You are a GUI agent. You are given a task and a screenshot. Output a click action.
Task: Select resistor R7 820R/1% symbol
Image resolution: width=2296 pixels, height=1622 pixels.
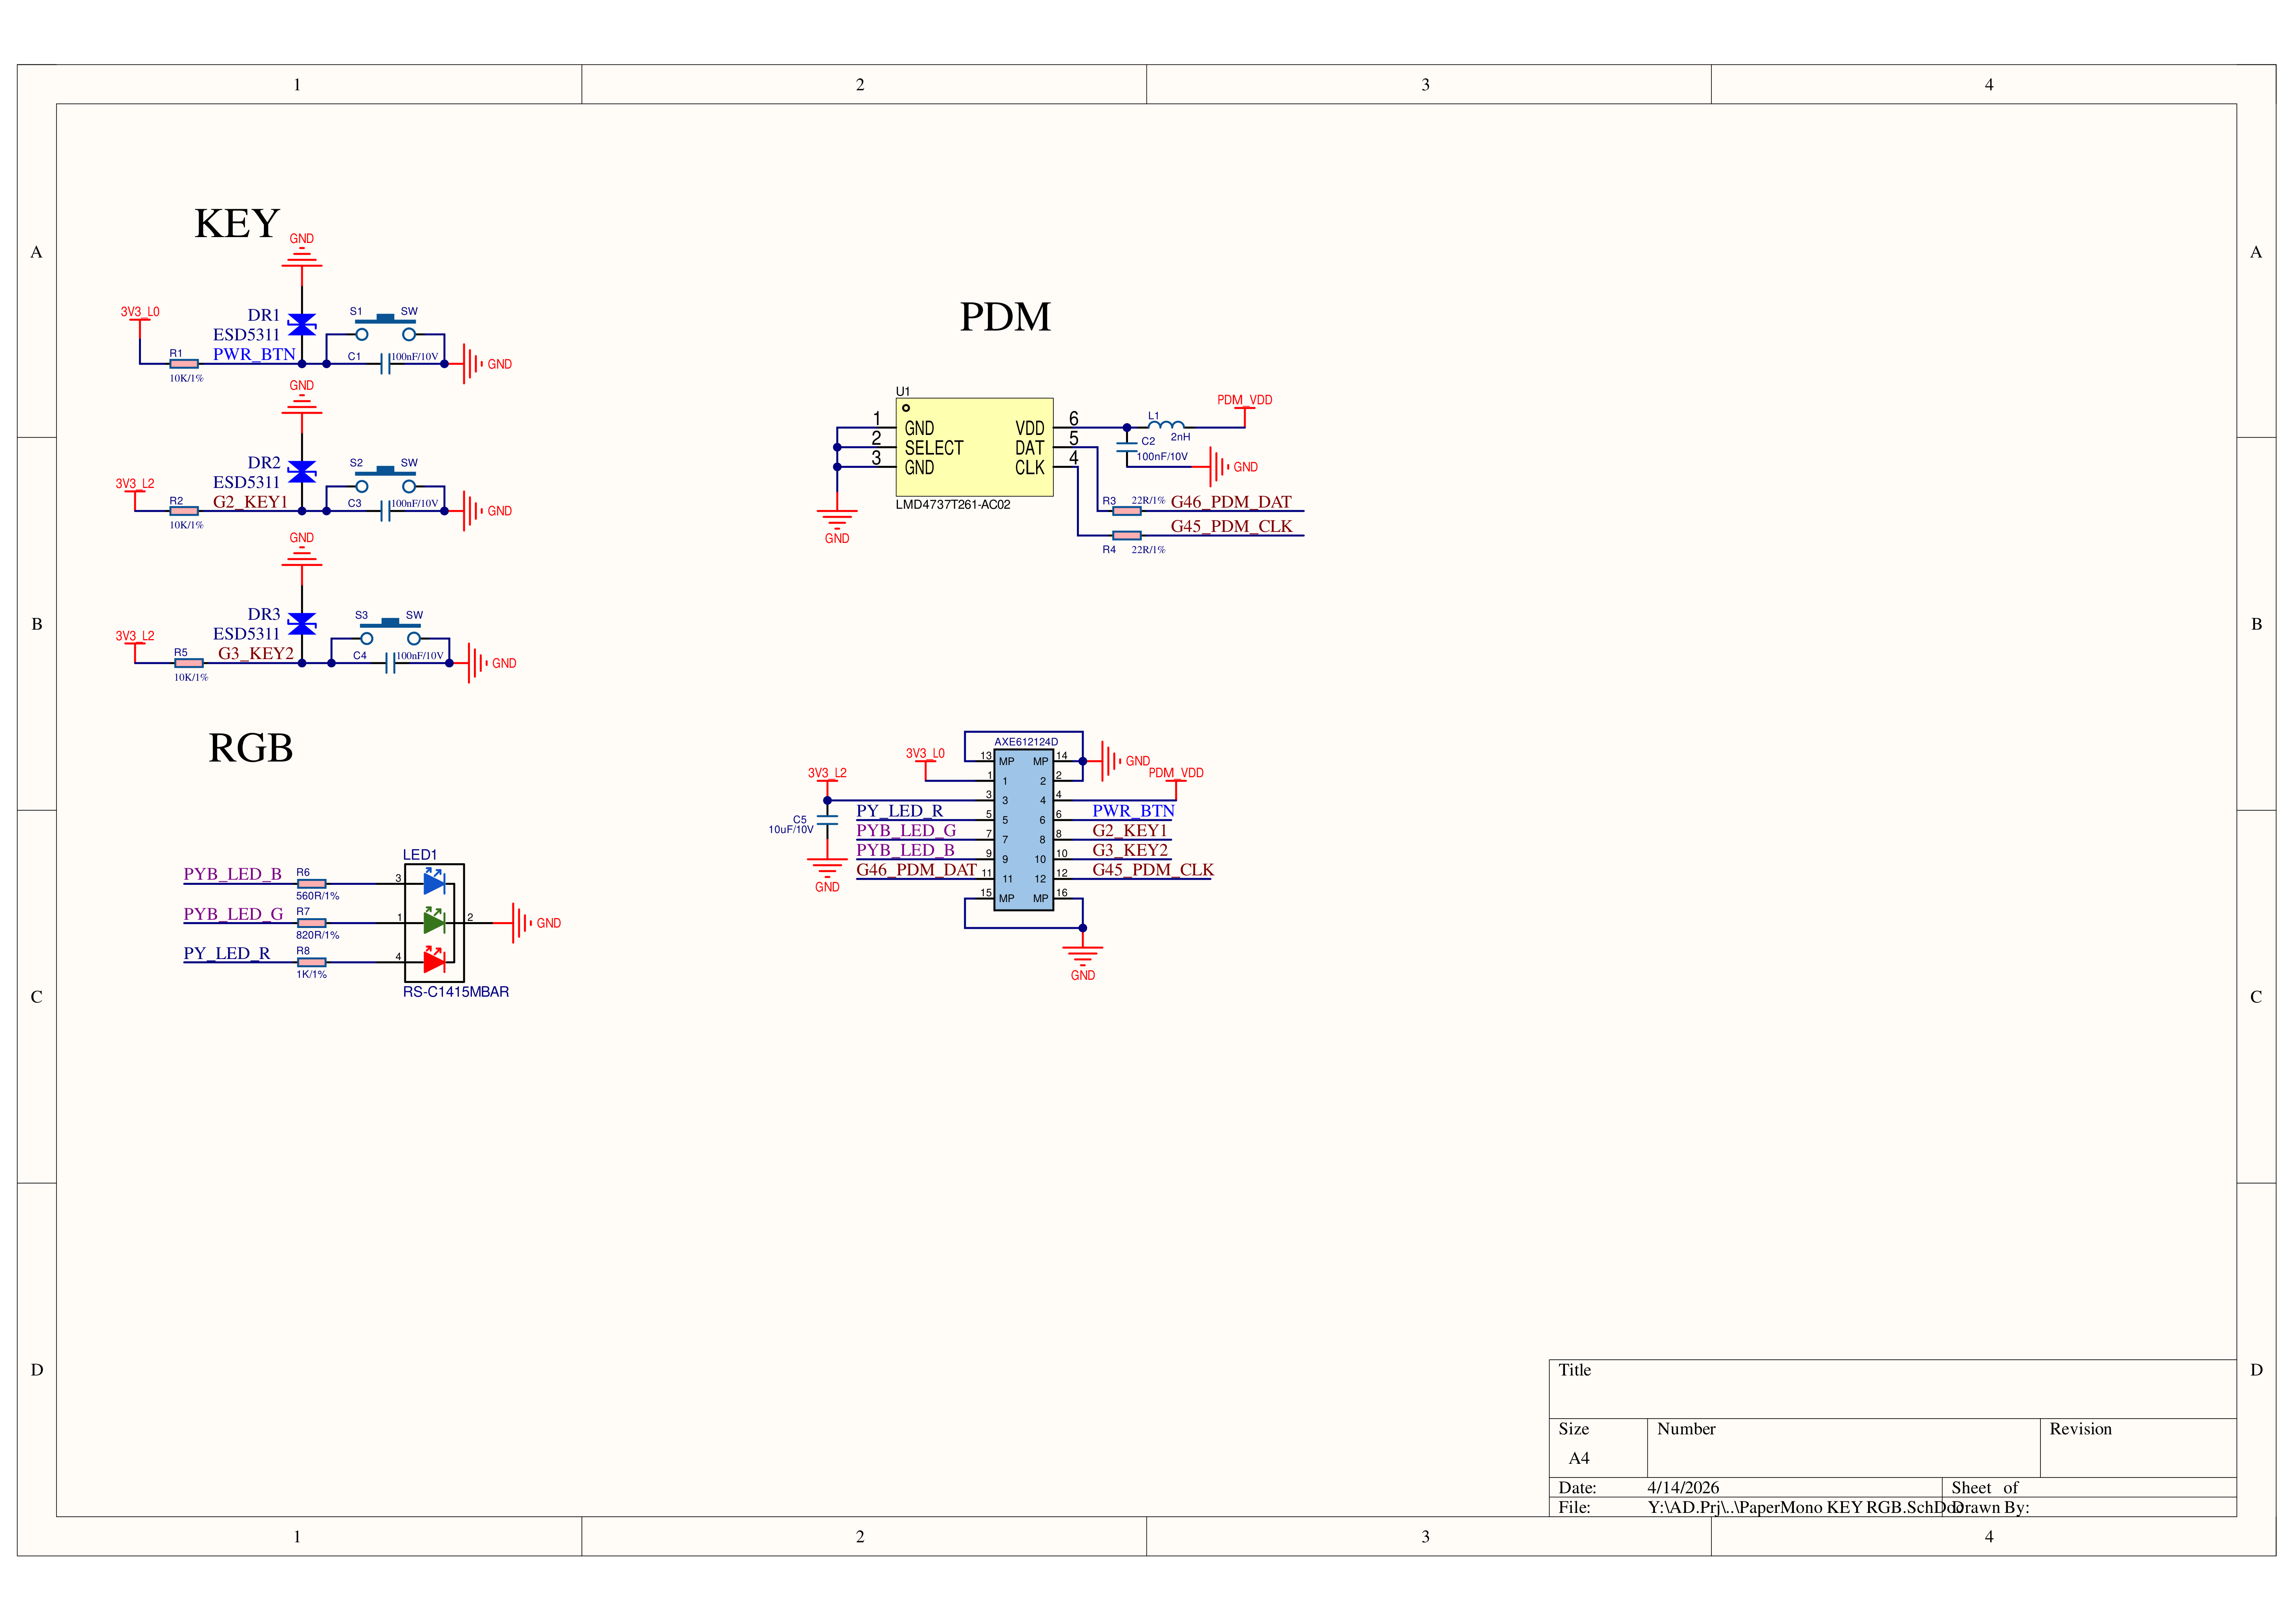click(x=312, y=923)
